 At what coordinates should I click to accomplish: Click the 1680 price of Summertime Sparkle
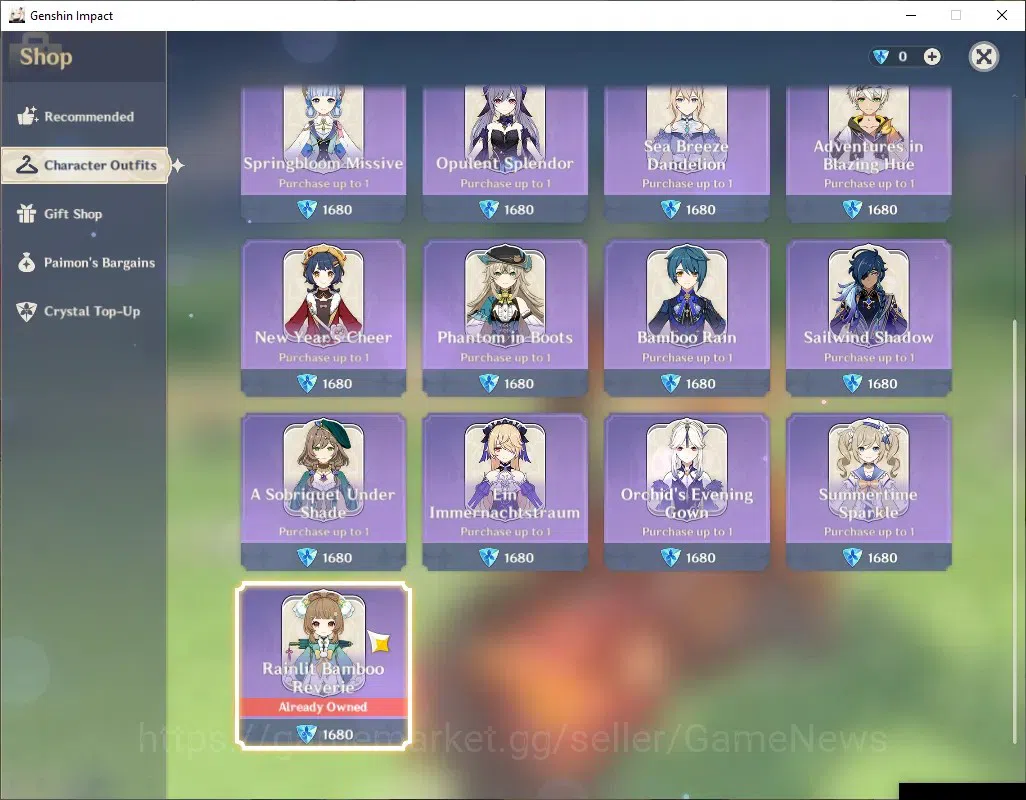[882, 558]
